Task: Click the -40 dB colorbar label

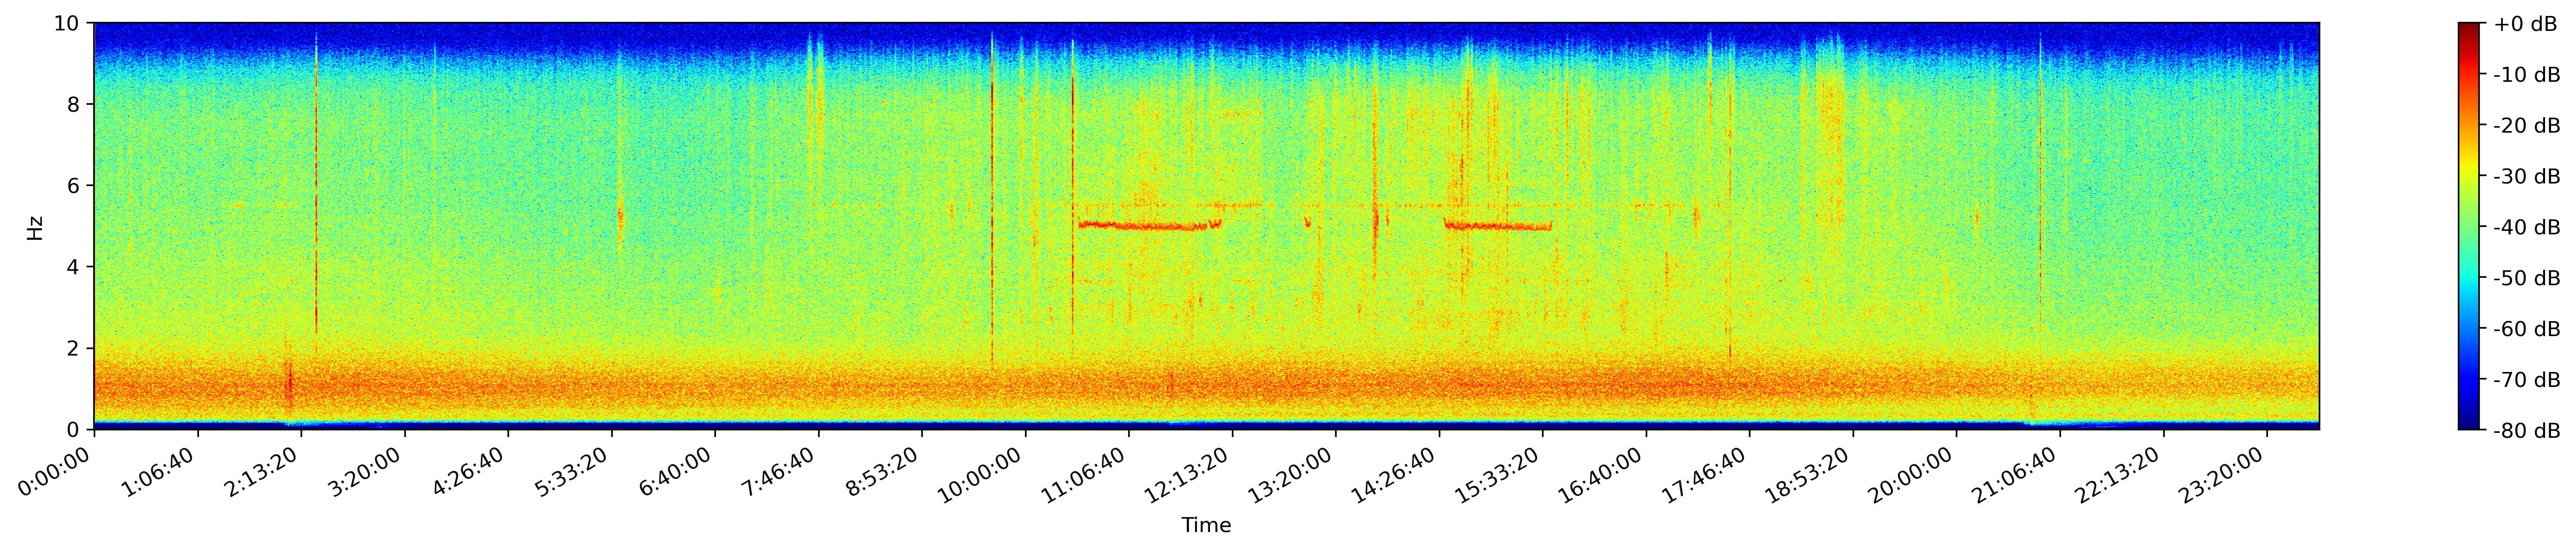Action: (2526, 227)
